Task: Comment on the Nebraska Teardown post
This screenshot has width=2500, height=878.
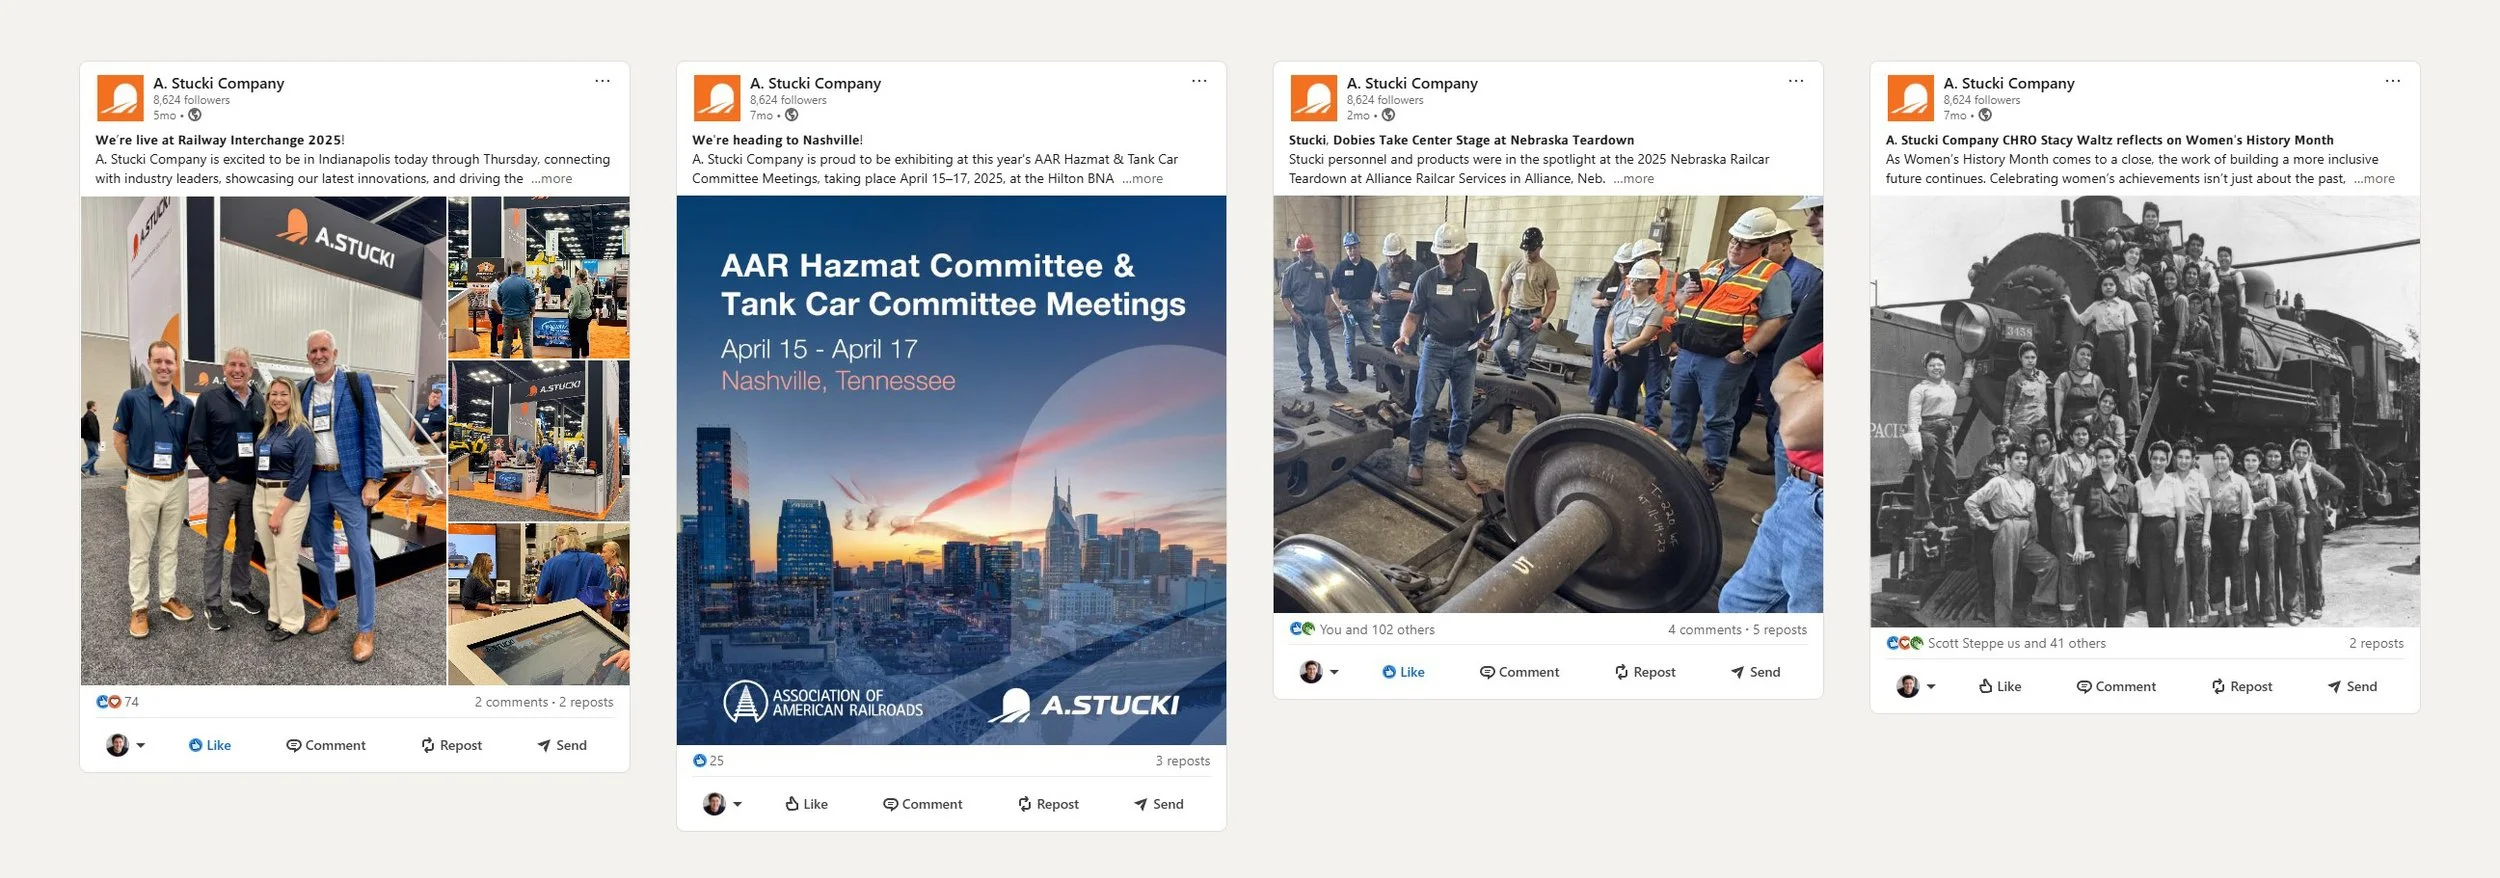Action: click(1519, 672)
